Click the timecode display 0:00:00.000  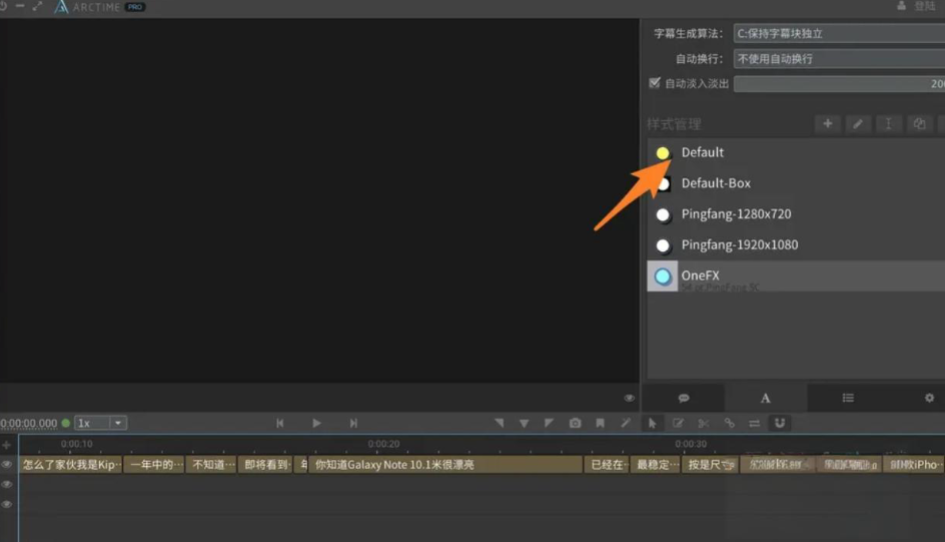point(29,423)
